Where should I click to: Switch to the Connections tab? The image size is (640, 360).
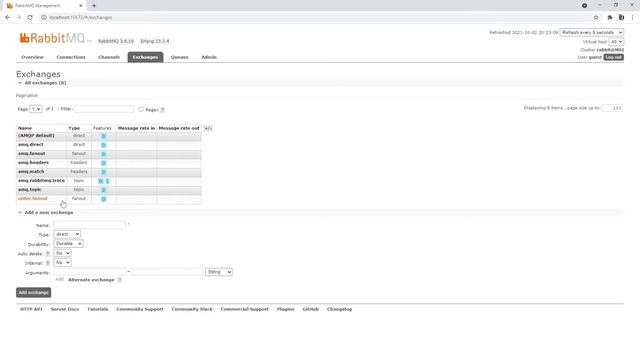71,57
